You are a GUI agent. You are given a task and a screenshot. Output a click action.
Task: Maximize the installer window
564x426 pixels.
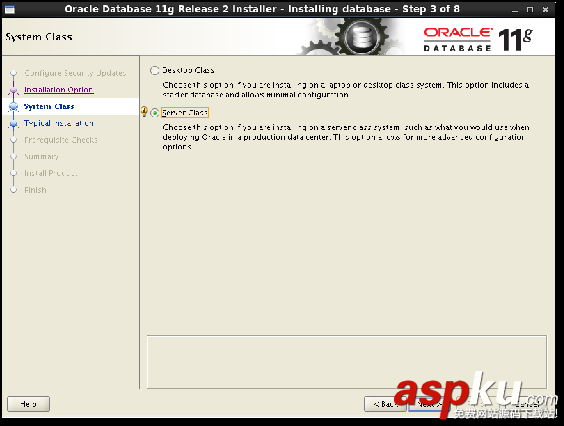point(530,10)
